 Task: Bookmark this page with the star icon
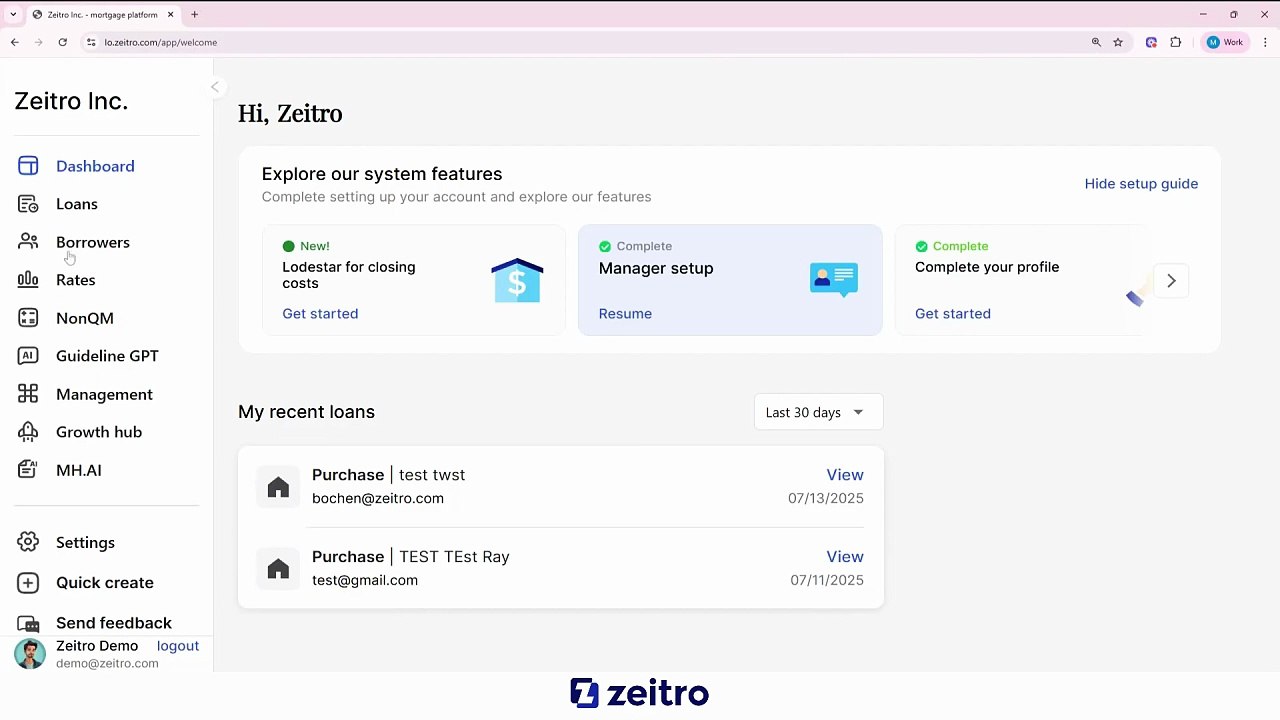tap(1118, 42)
